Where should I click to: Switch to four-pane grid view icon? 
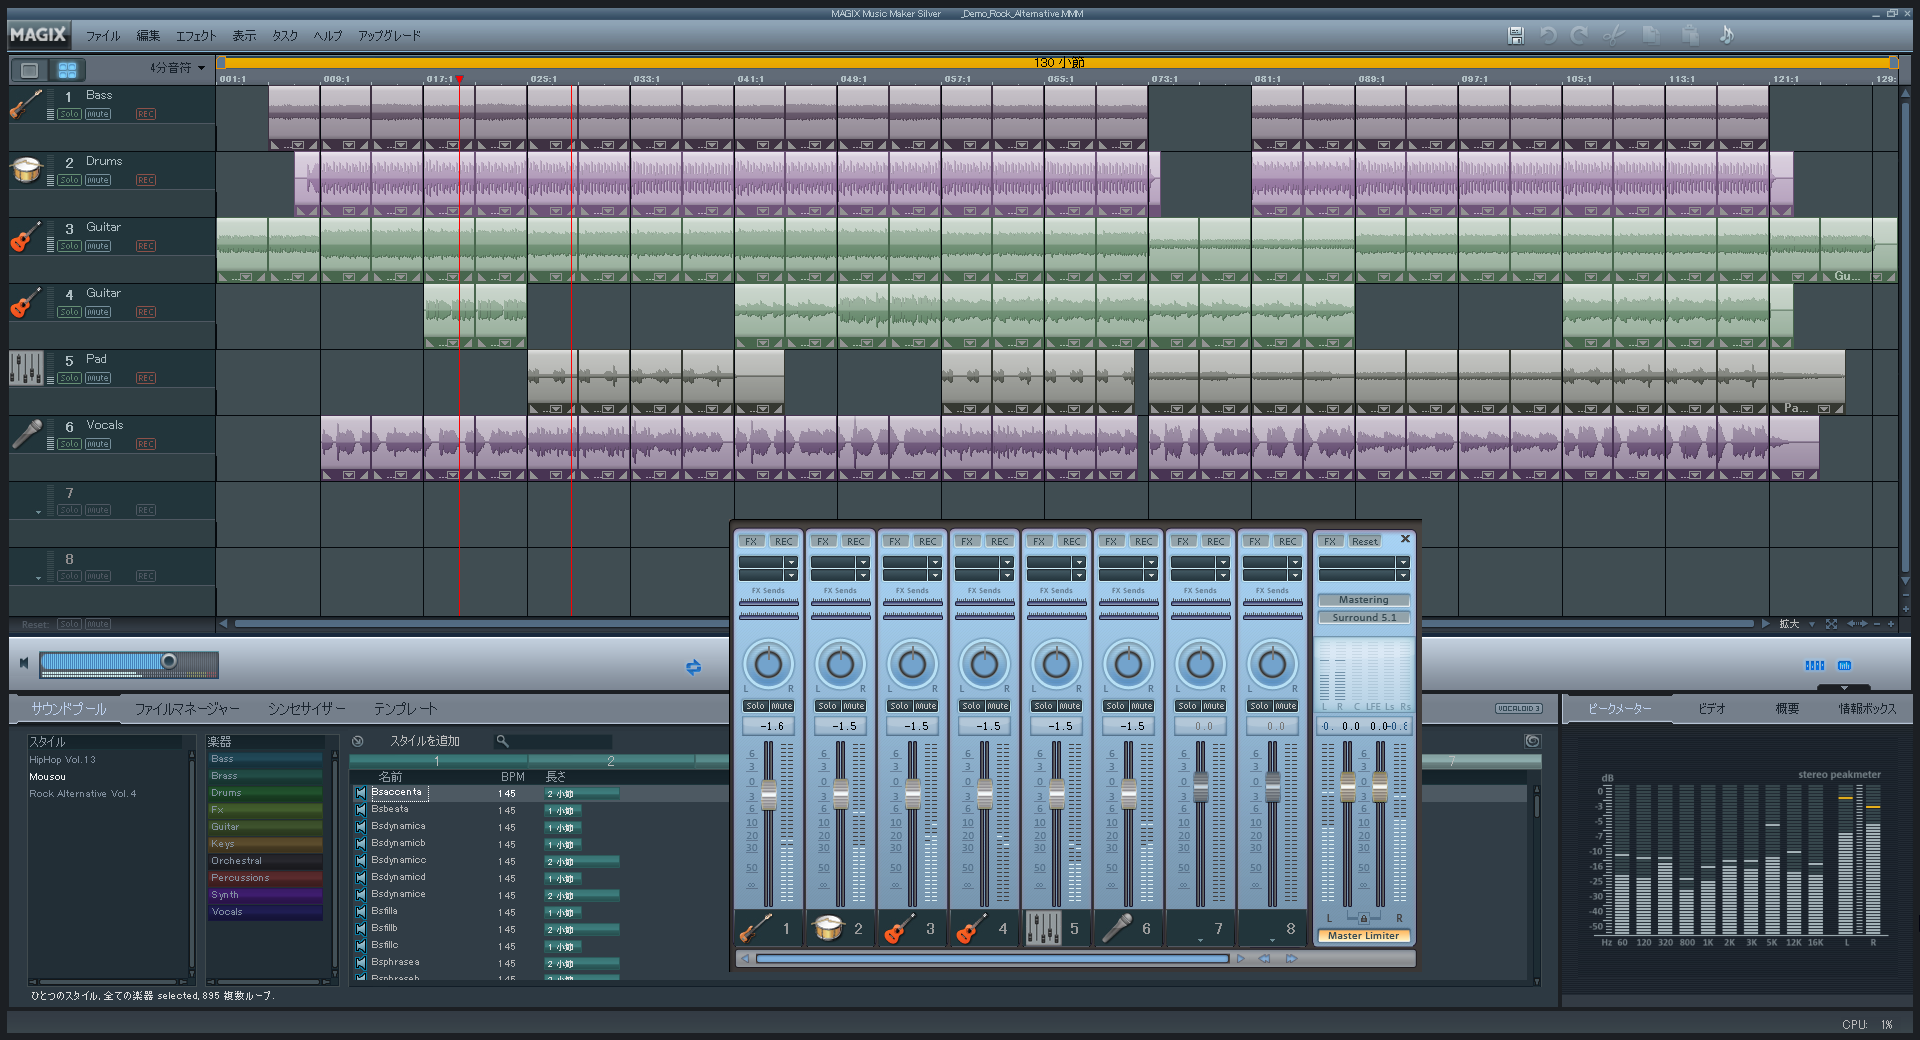67,70
